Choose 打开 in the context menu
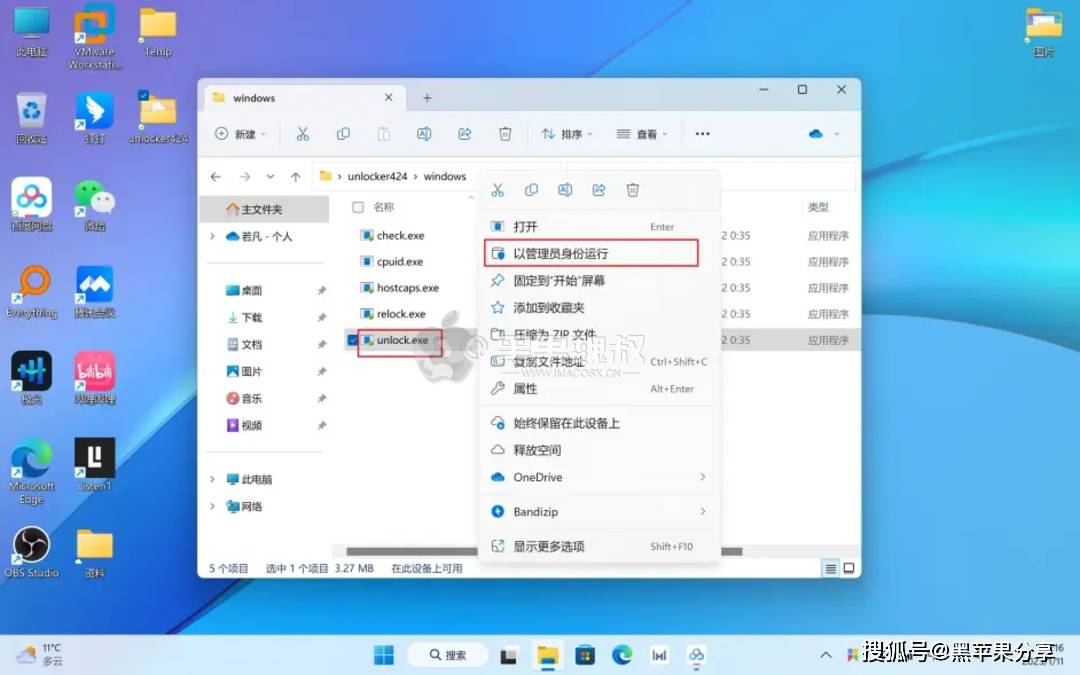The image size is (1080, 675). tap(599, 227)
